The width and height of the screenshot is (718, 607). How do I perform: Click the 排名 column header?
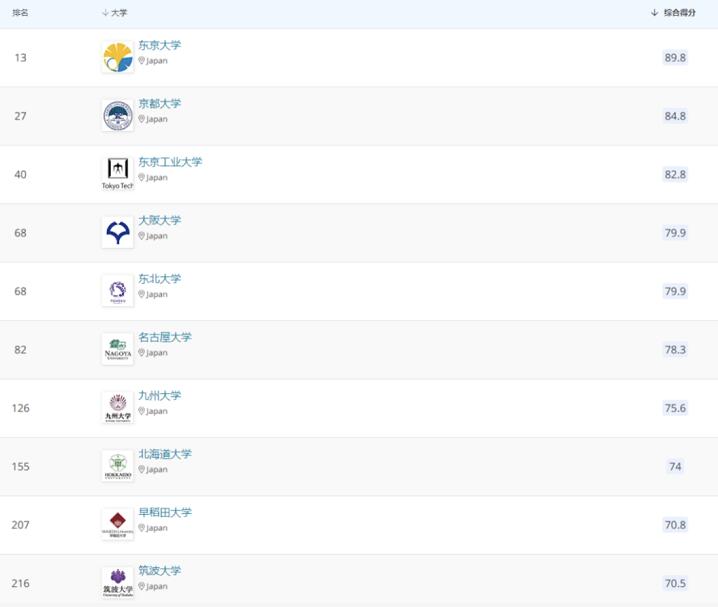coord(20,13)
